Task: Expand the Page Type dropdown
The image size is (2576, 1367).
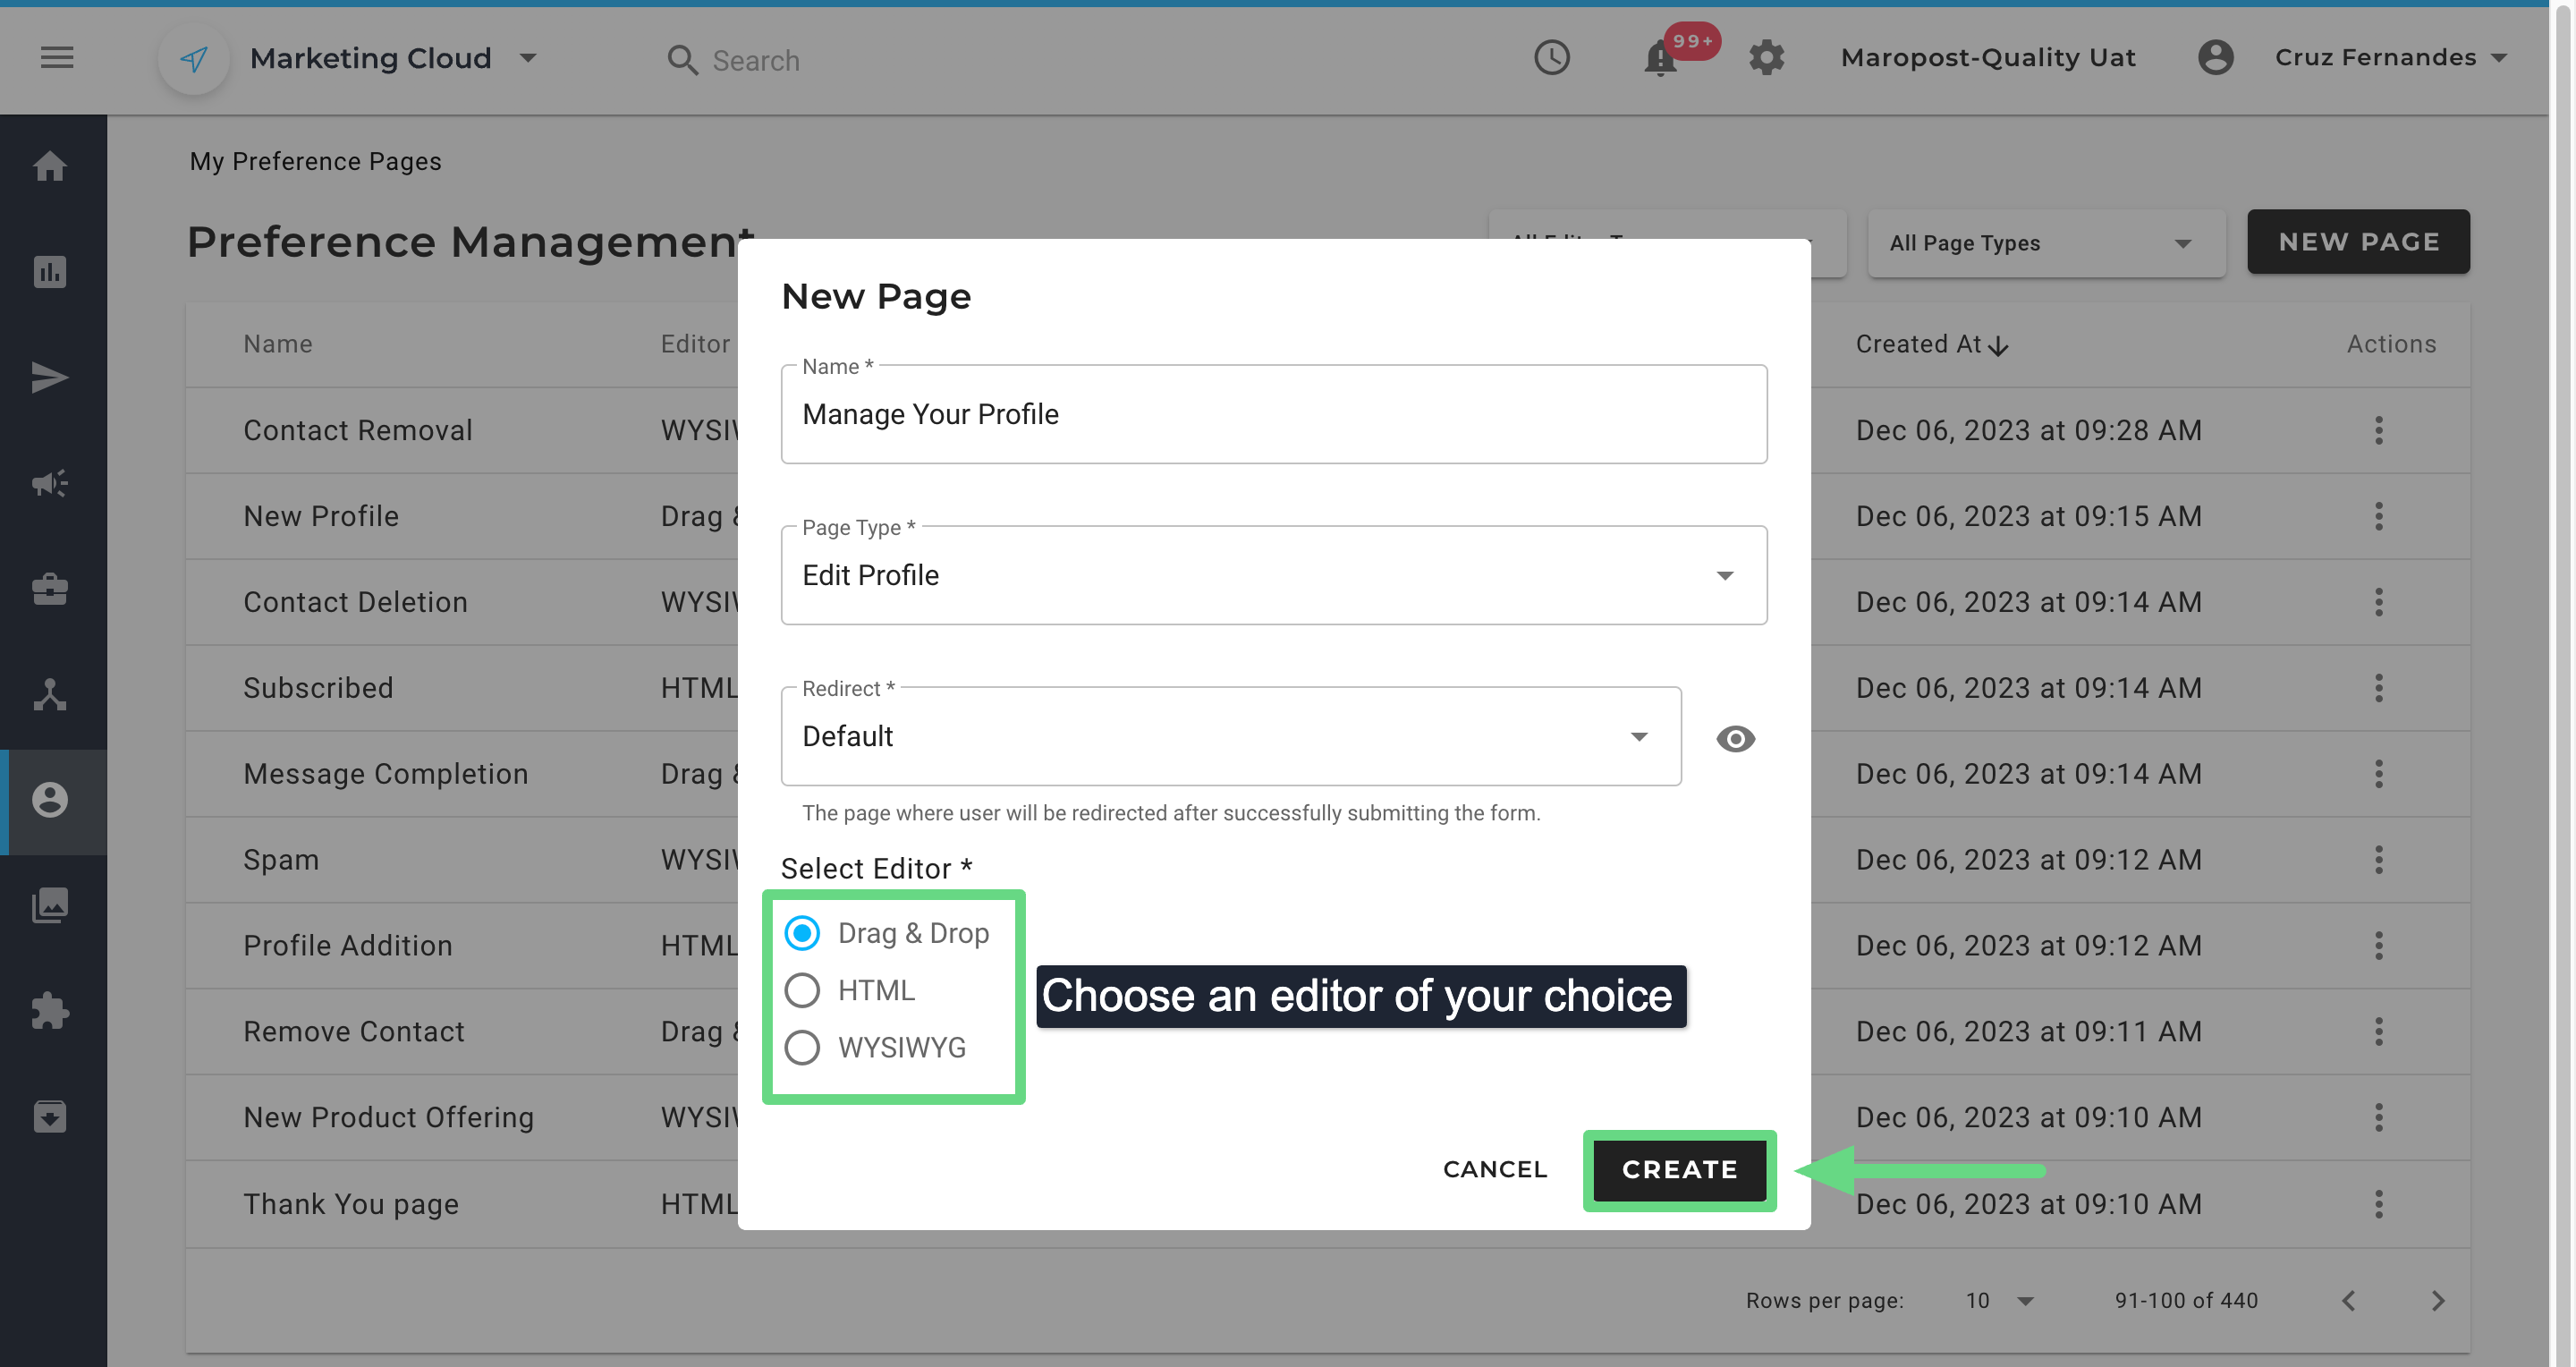Action: tap(1273, 576)
